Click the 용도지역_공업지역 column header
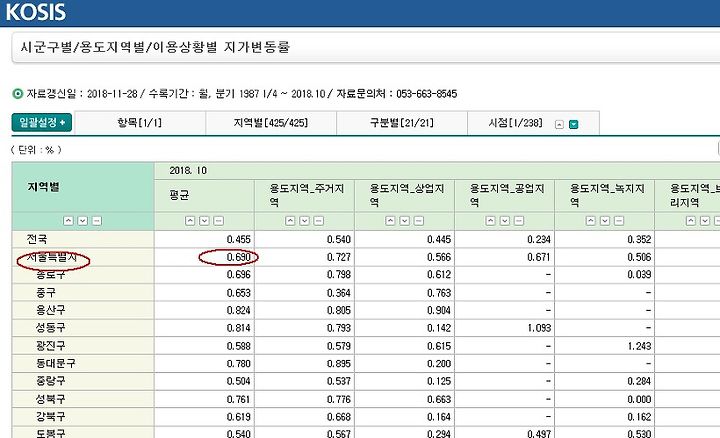 tap(505, 196)
